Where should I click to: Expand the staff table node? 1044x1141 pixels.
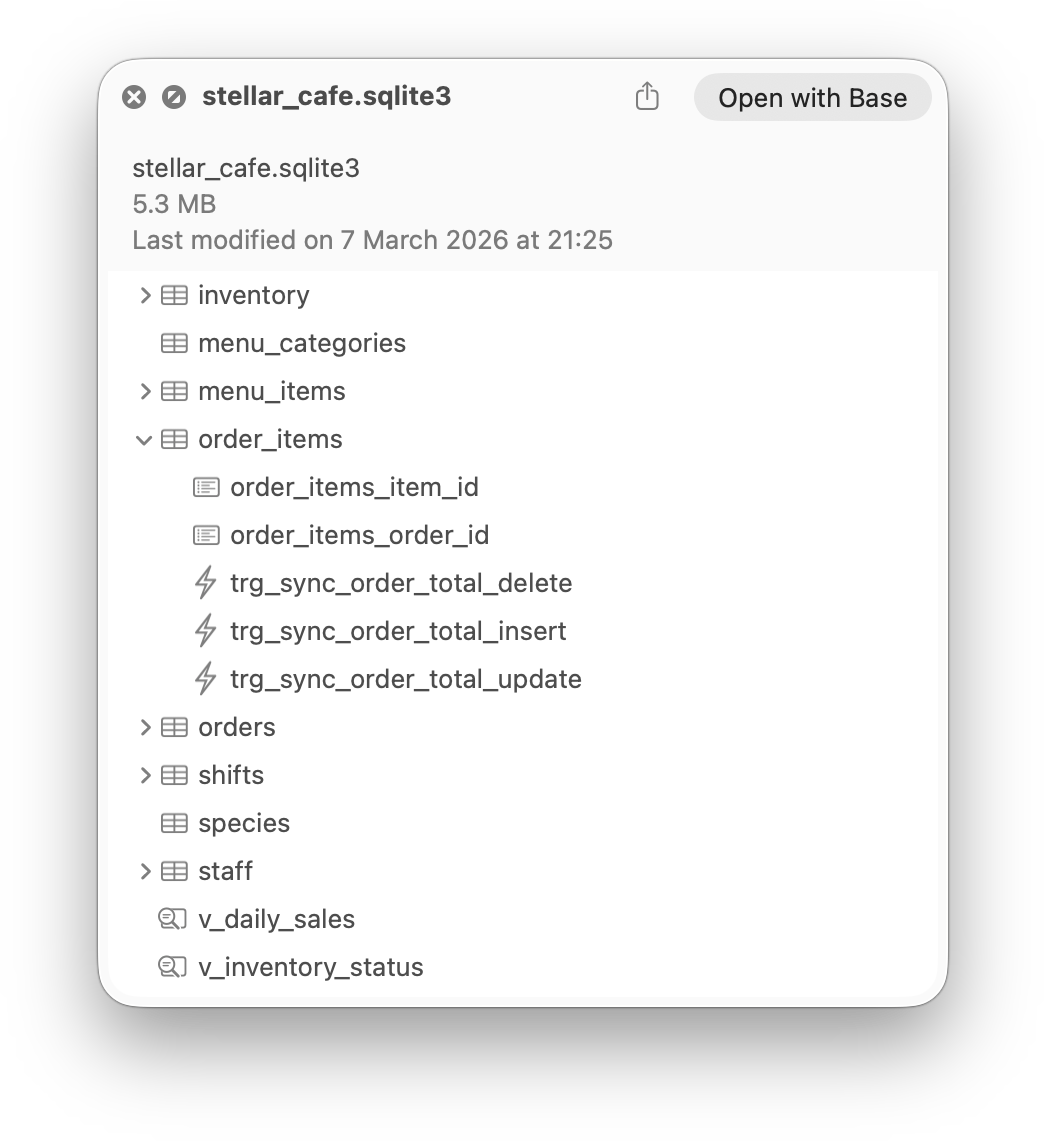coord(144,871)
